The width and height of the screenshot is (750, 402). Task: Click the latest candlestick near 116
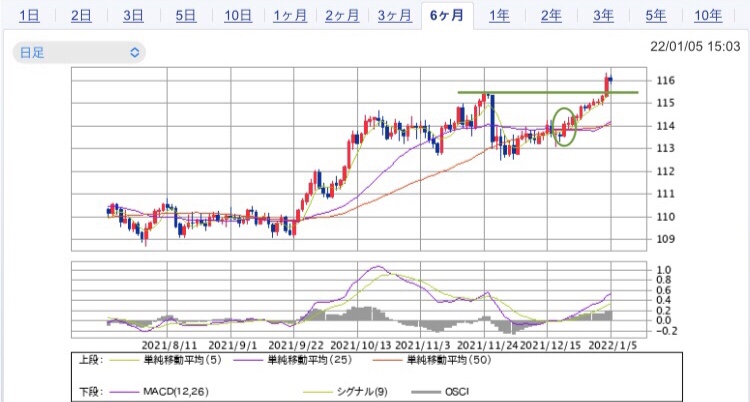click(610, 80)
